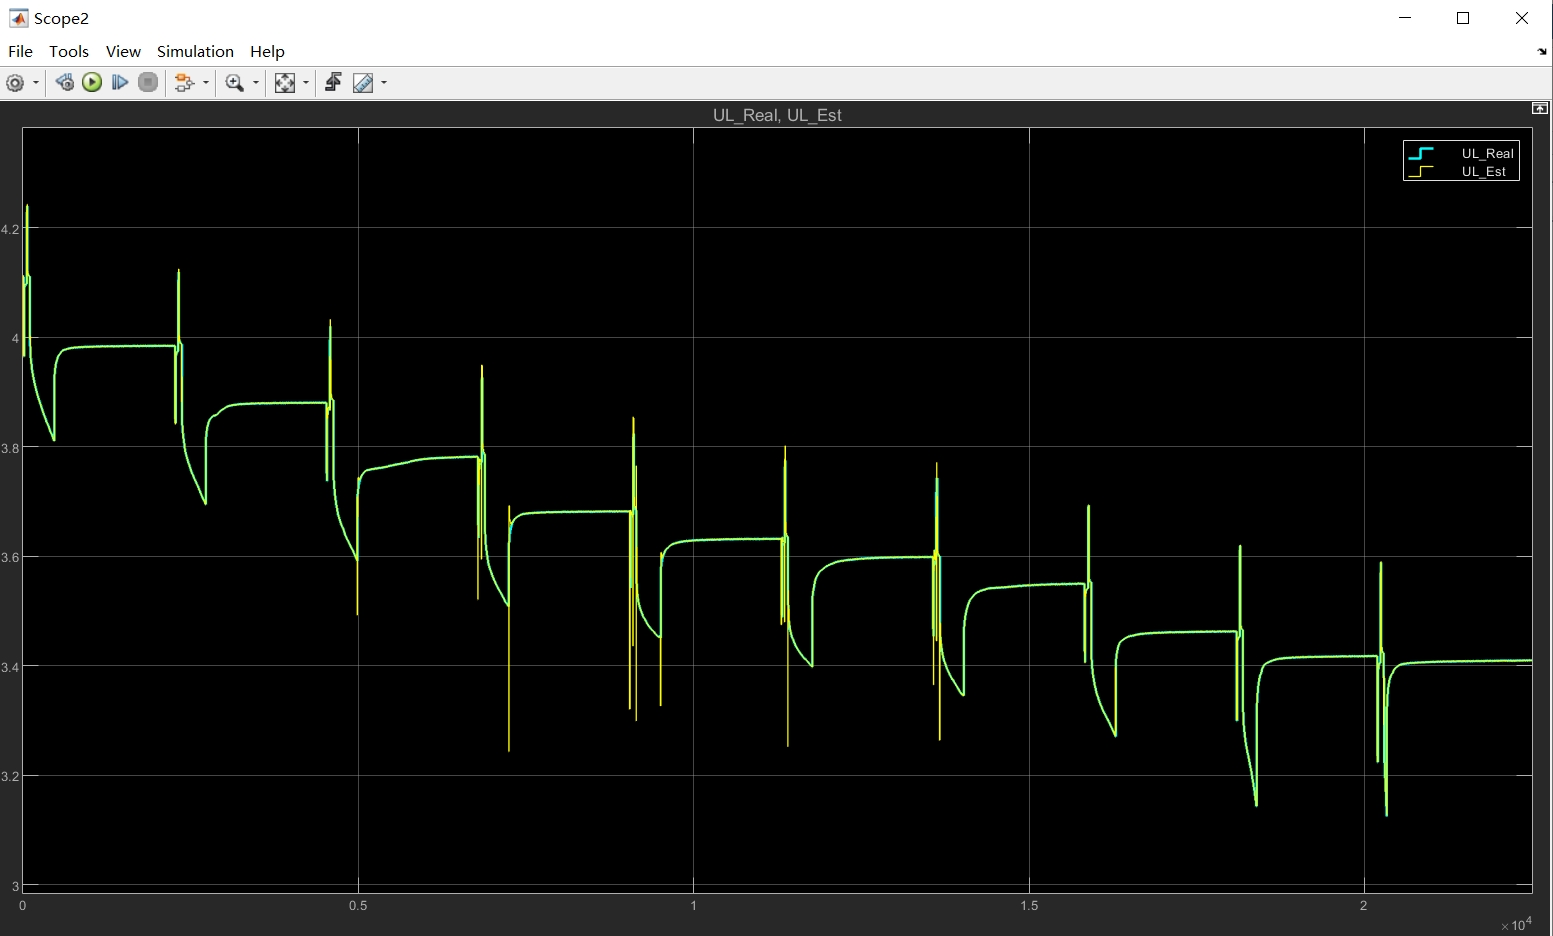Click the Step Forward button
The image size is (1553, 936).
[120, 83]
